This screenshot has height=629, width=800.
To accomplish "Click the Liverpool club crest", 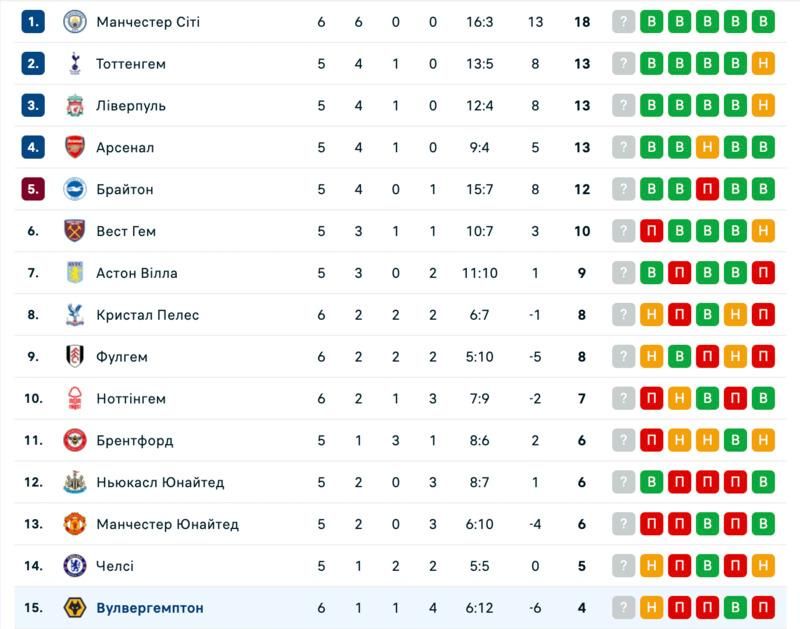I will point(75,106).
